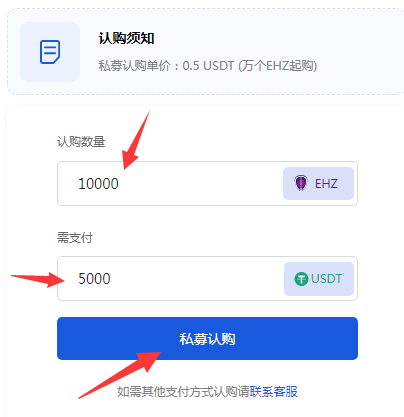Click blank area inside the quantity field before EHZ
Viewport: 404px width, 417px height.
[200, 184]
